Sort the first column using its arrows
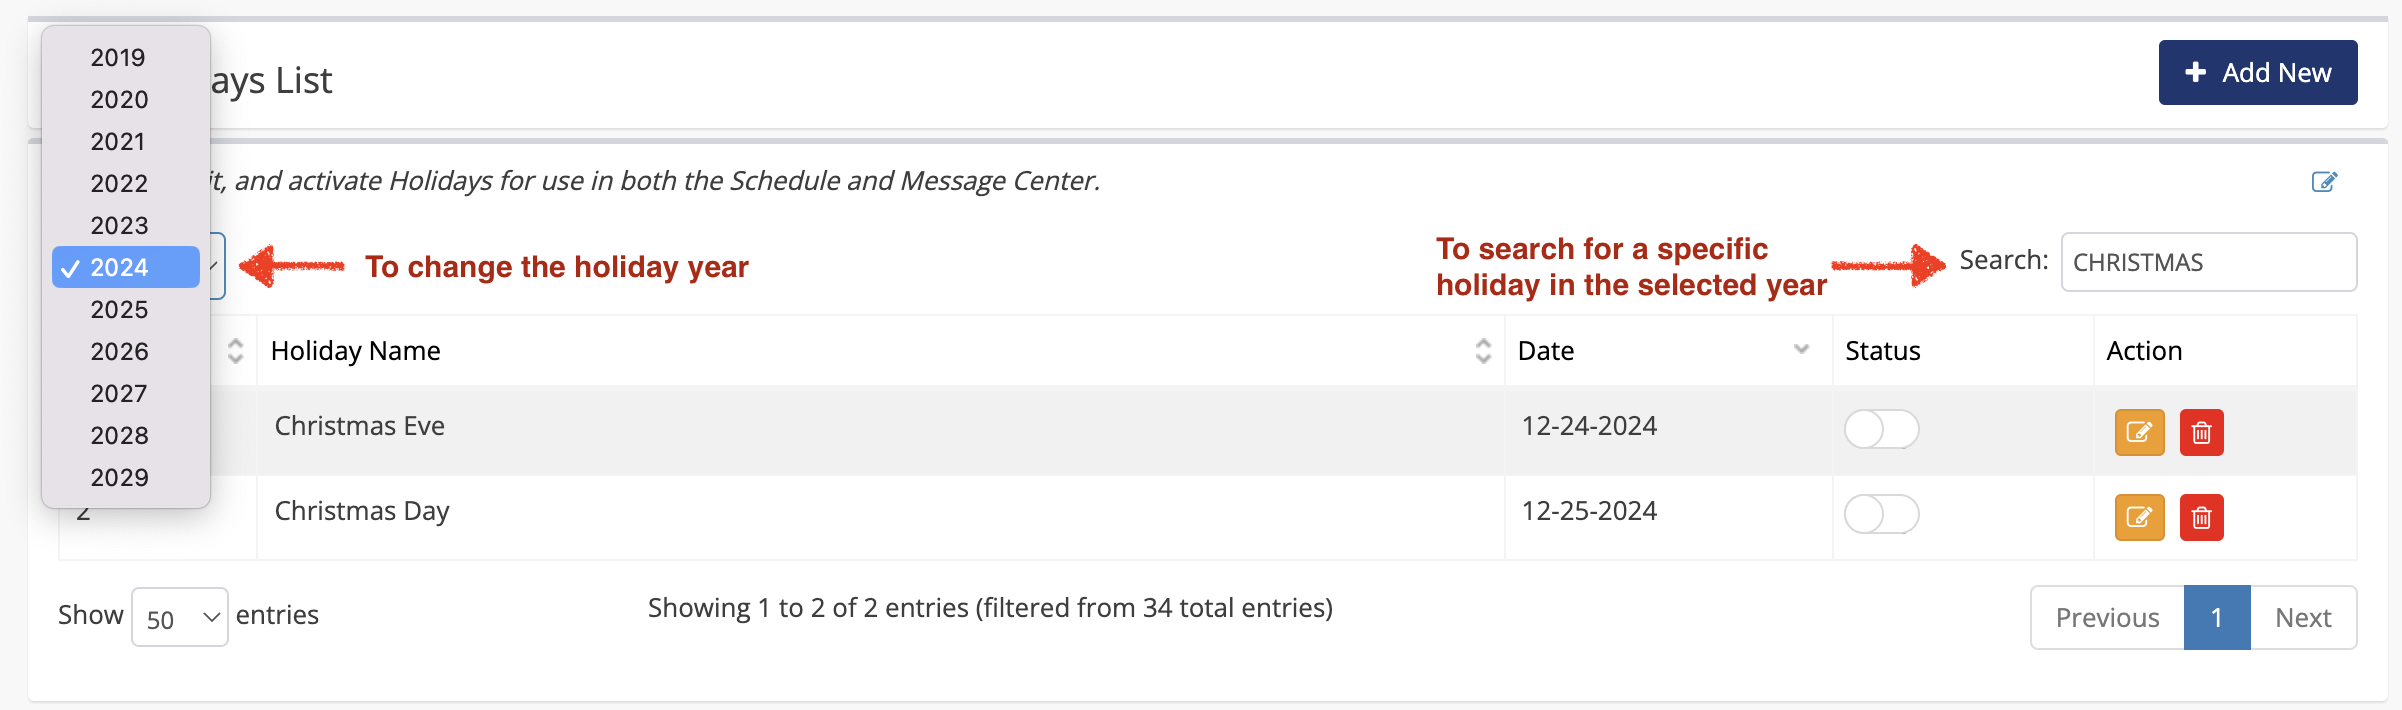This screenshot has height=710, width=2402. click(235, 351)
